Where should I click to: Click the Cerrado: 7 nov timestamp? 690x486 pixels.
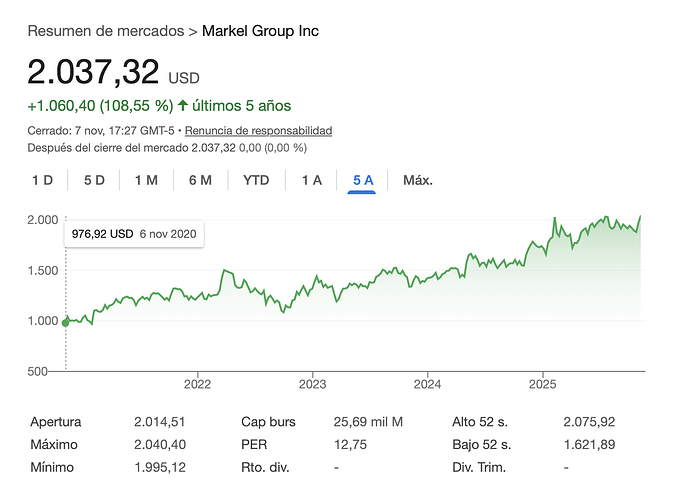[101, 131]
